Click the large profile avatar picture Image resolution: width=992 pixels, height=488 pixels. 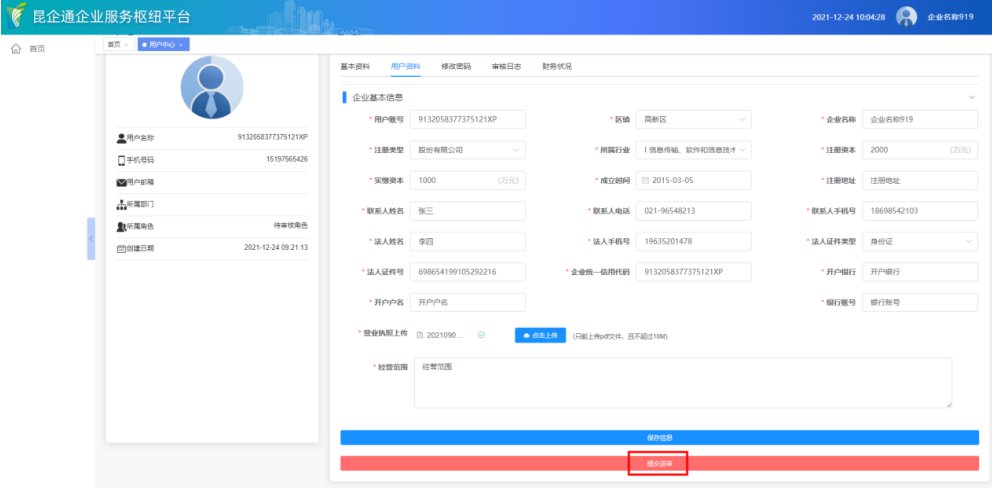tap(211, 87)
